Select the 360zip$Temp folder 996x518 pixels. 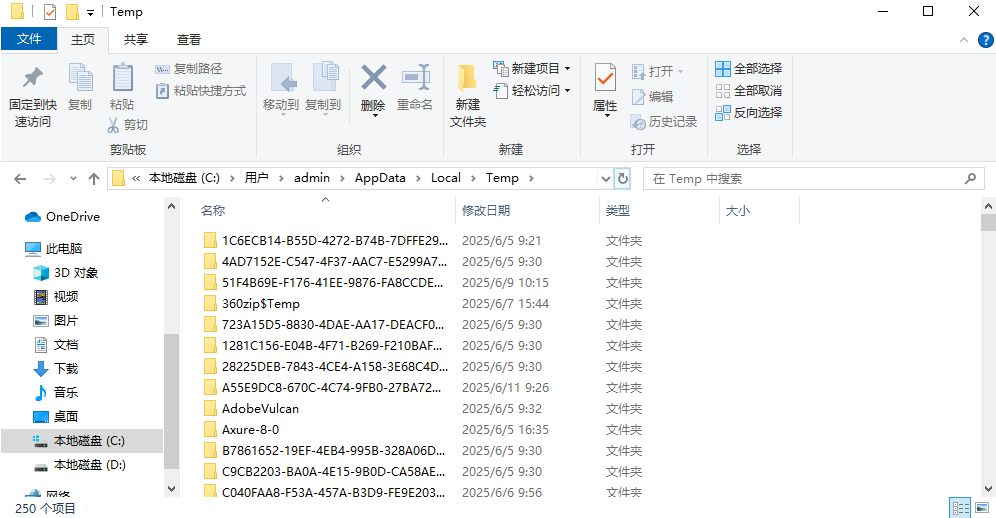(x=260, y=304)
